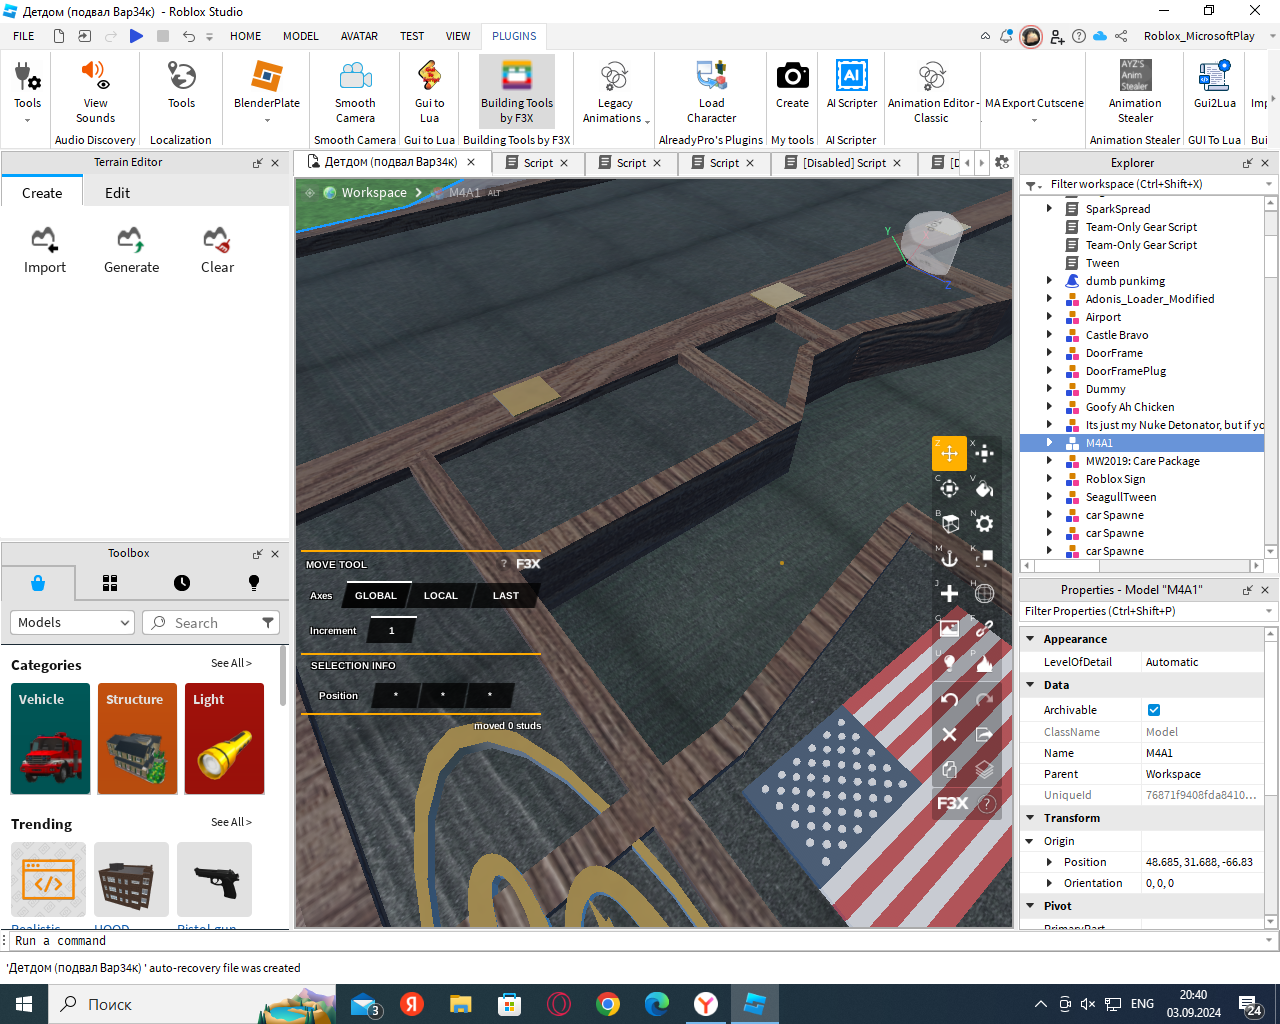This screenshot has width=1280, height=1024.
Task: Open the Legacy Animations plugin
Action: pos(614,91)
